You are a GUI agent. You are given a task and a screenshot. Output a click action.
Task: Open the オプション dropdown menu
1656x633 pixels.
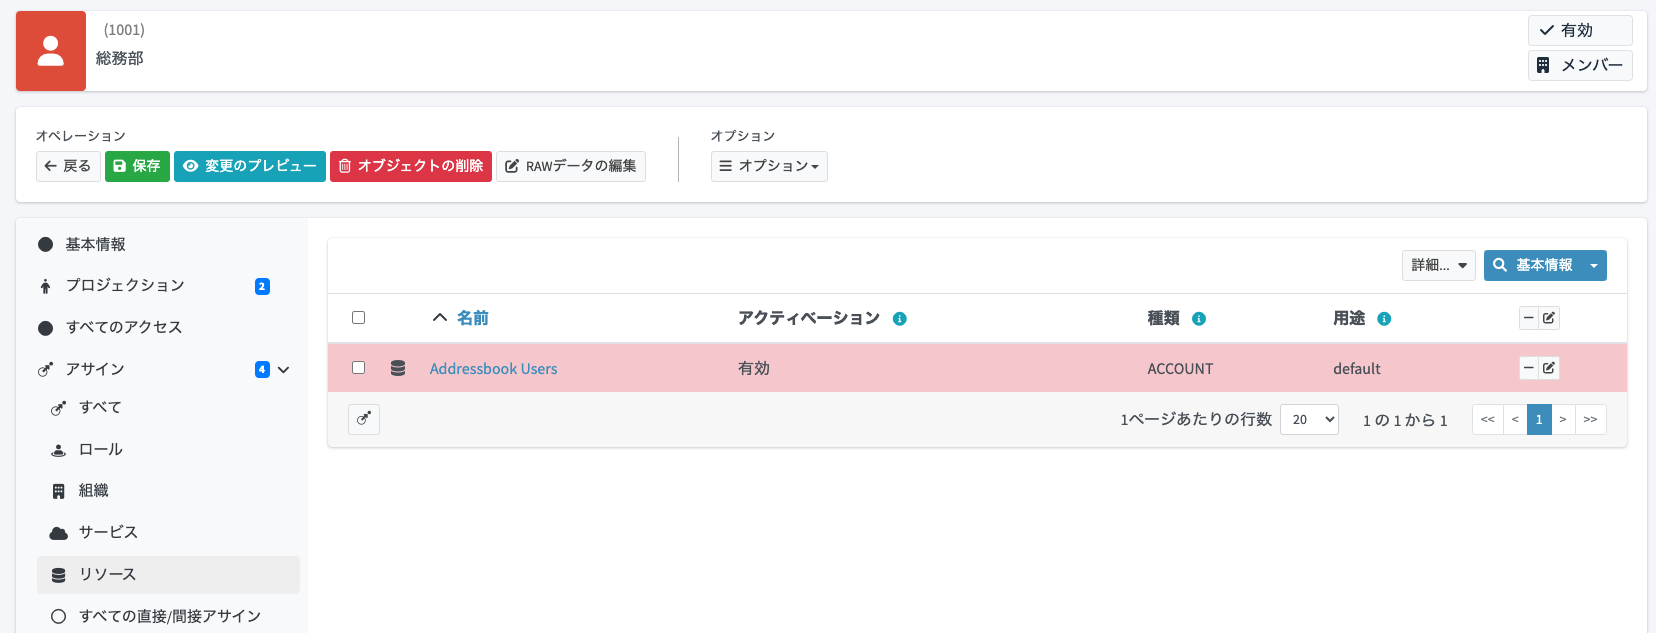click(x=769, y=166)
